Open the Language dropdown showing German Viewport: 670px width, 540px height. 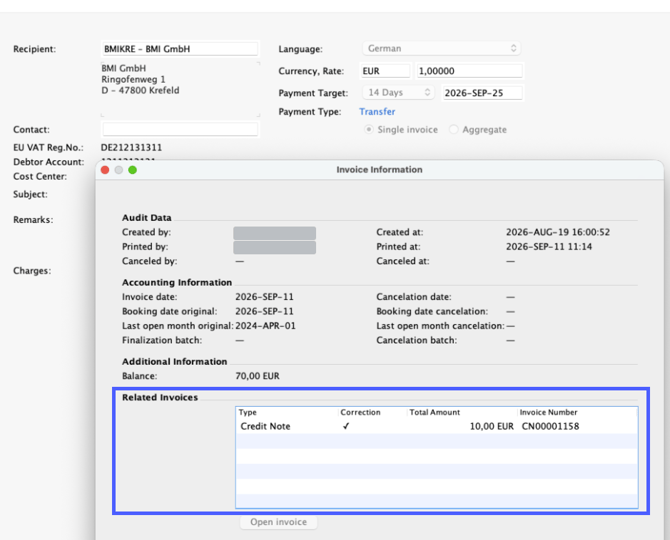point(441,48)
